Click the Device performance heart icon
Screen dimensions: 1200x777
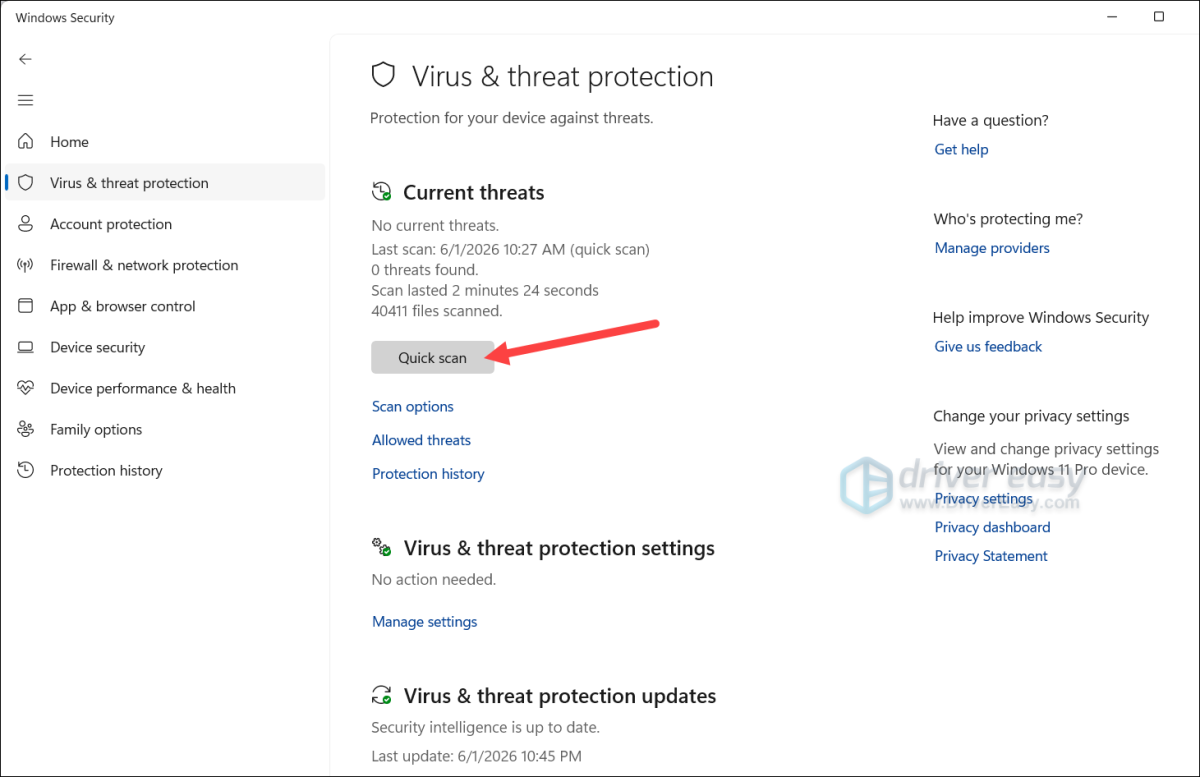tap(26, 388)
